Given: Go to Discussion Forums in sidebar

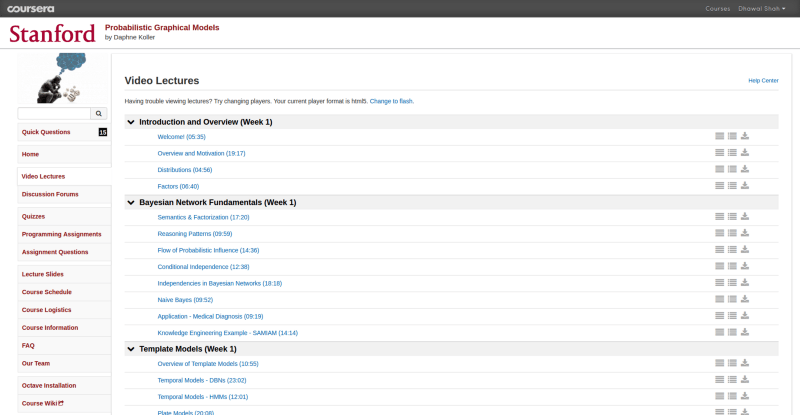Looking at the screenshot, I should coord(50,194).
